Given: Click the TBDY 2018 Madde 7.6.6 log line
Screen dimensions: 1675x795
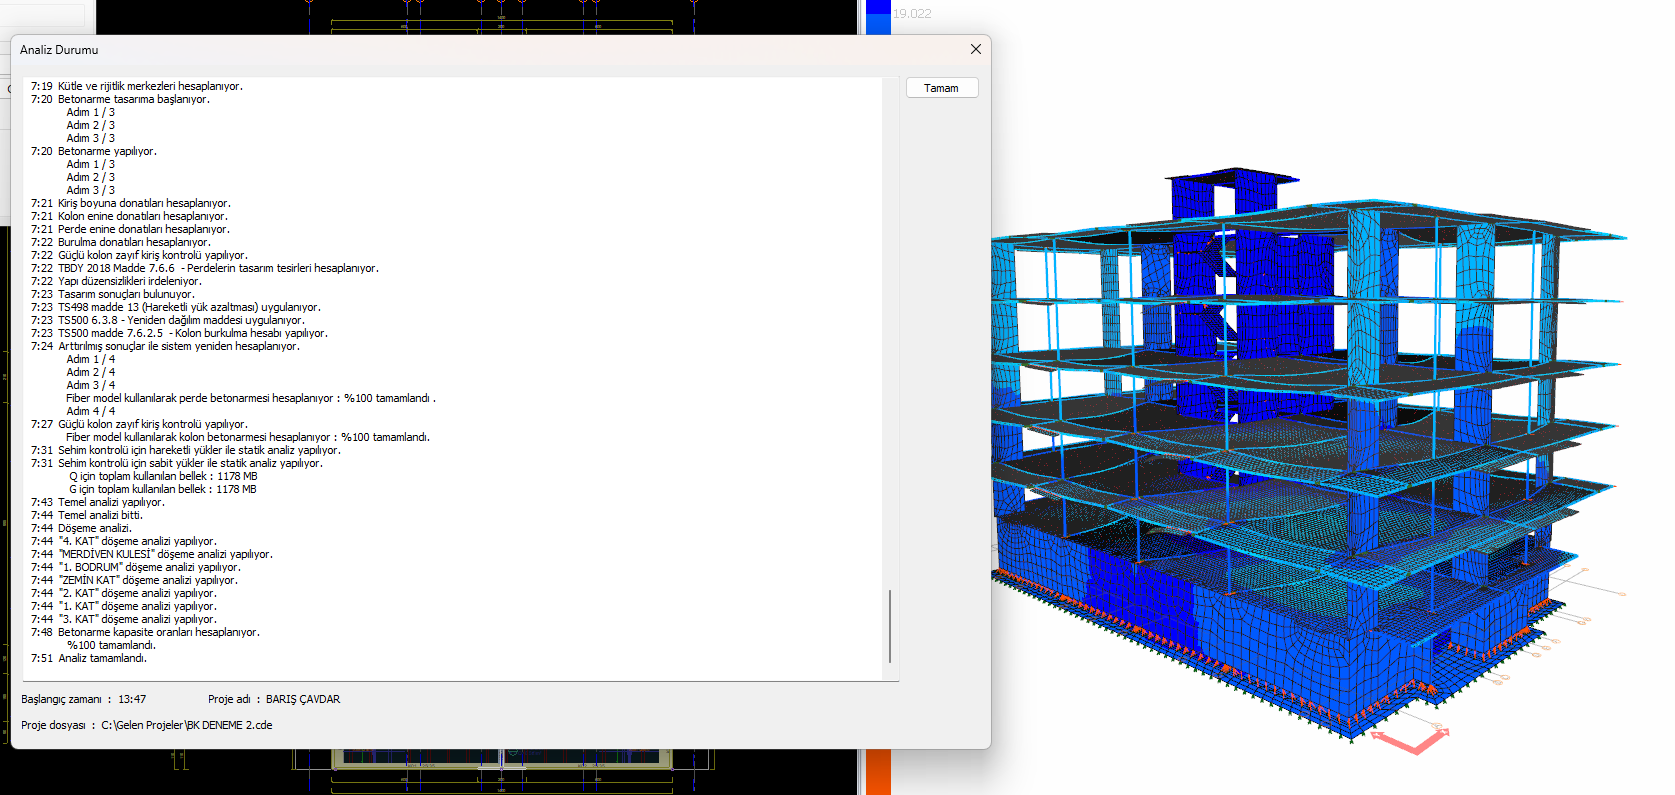Looking at the screenshot, I should [217, 268].
